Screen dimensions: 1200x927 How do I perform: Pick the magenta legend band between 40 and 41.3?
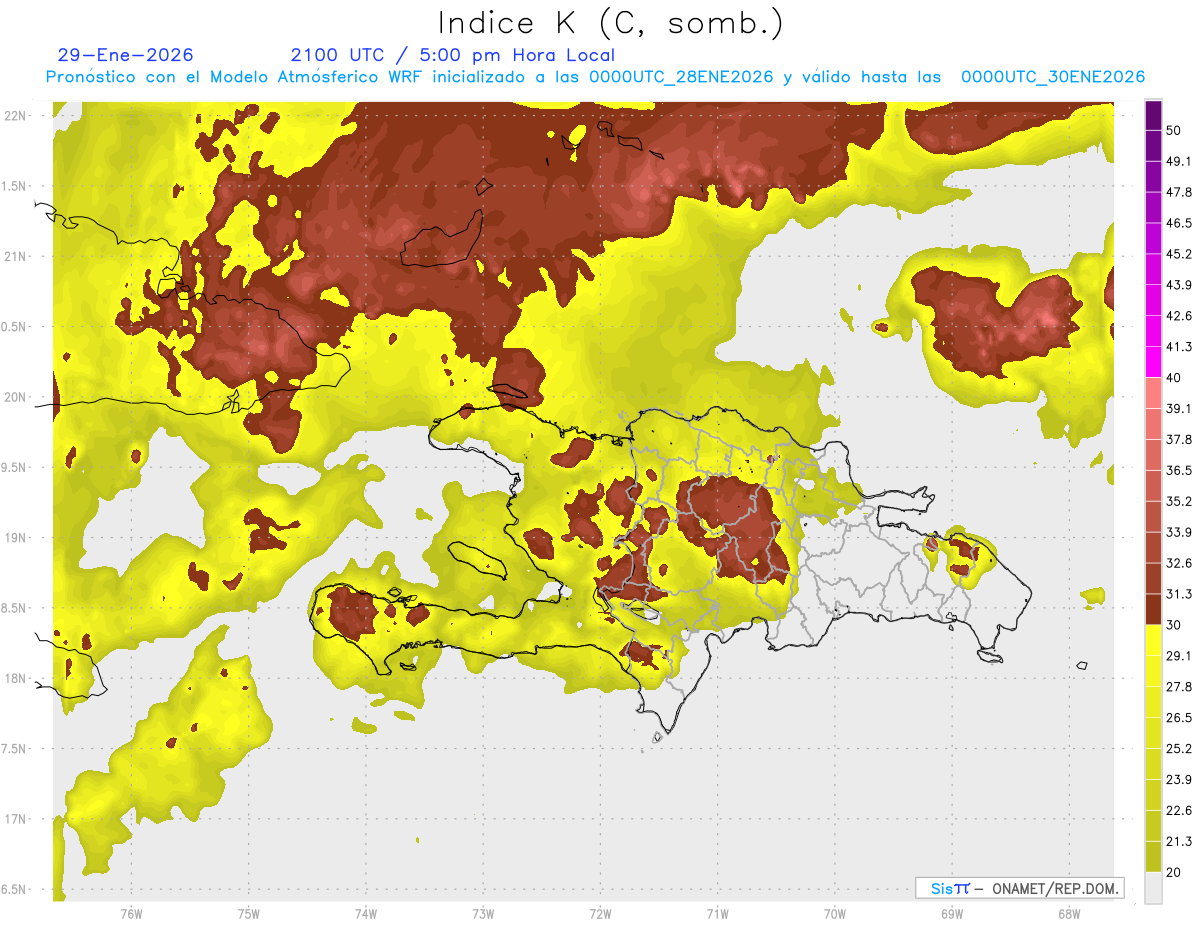pos(1153,362)
